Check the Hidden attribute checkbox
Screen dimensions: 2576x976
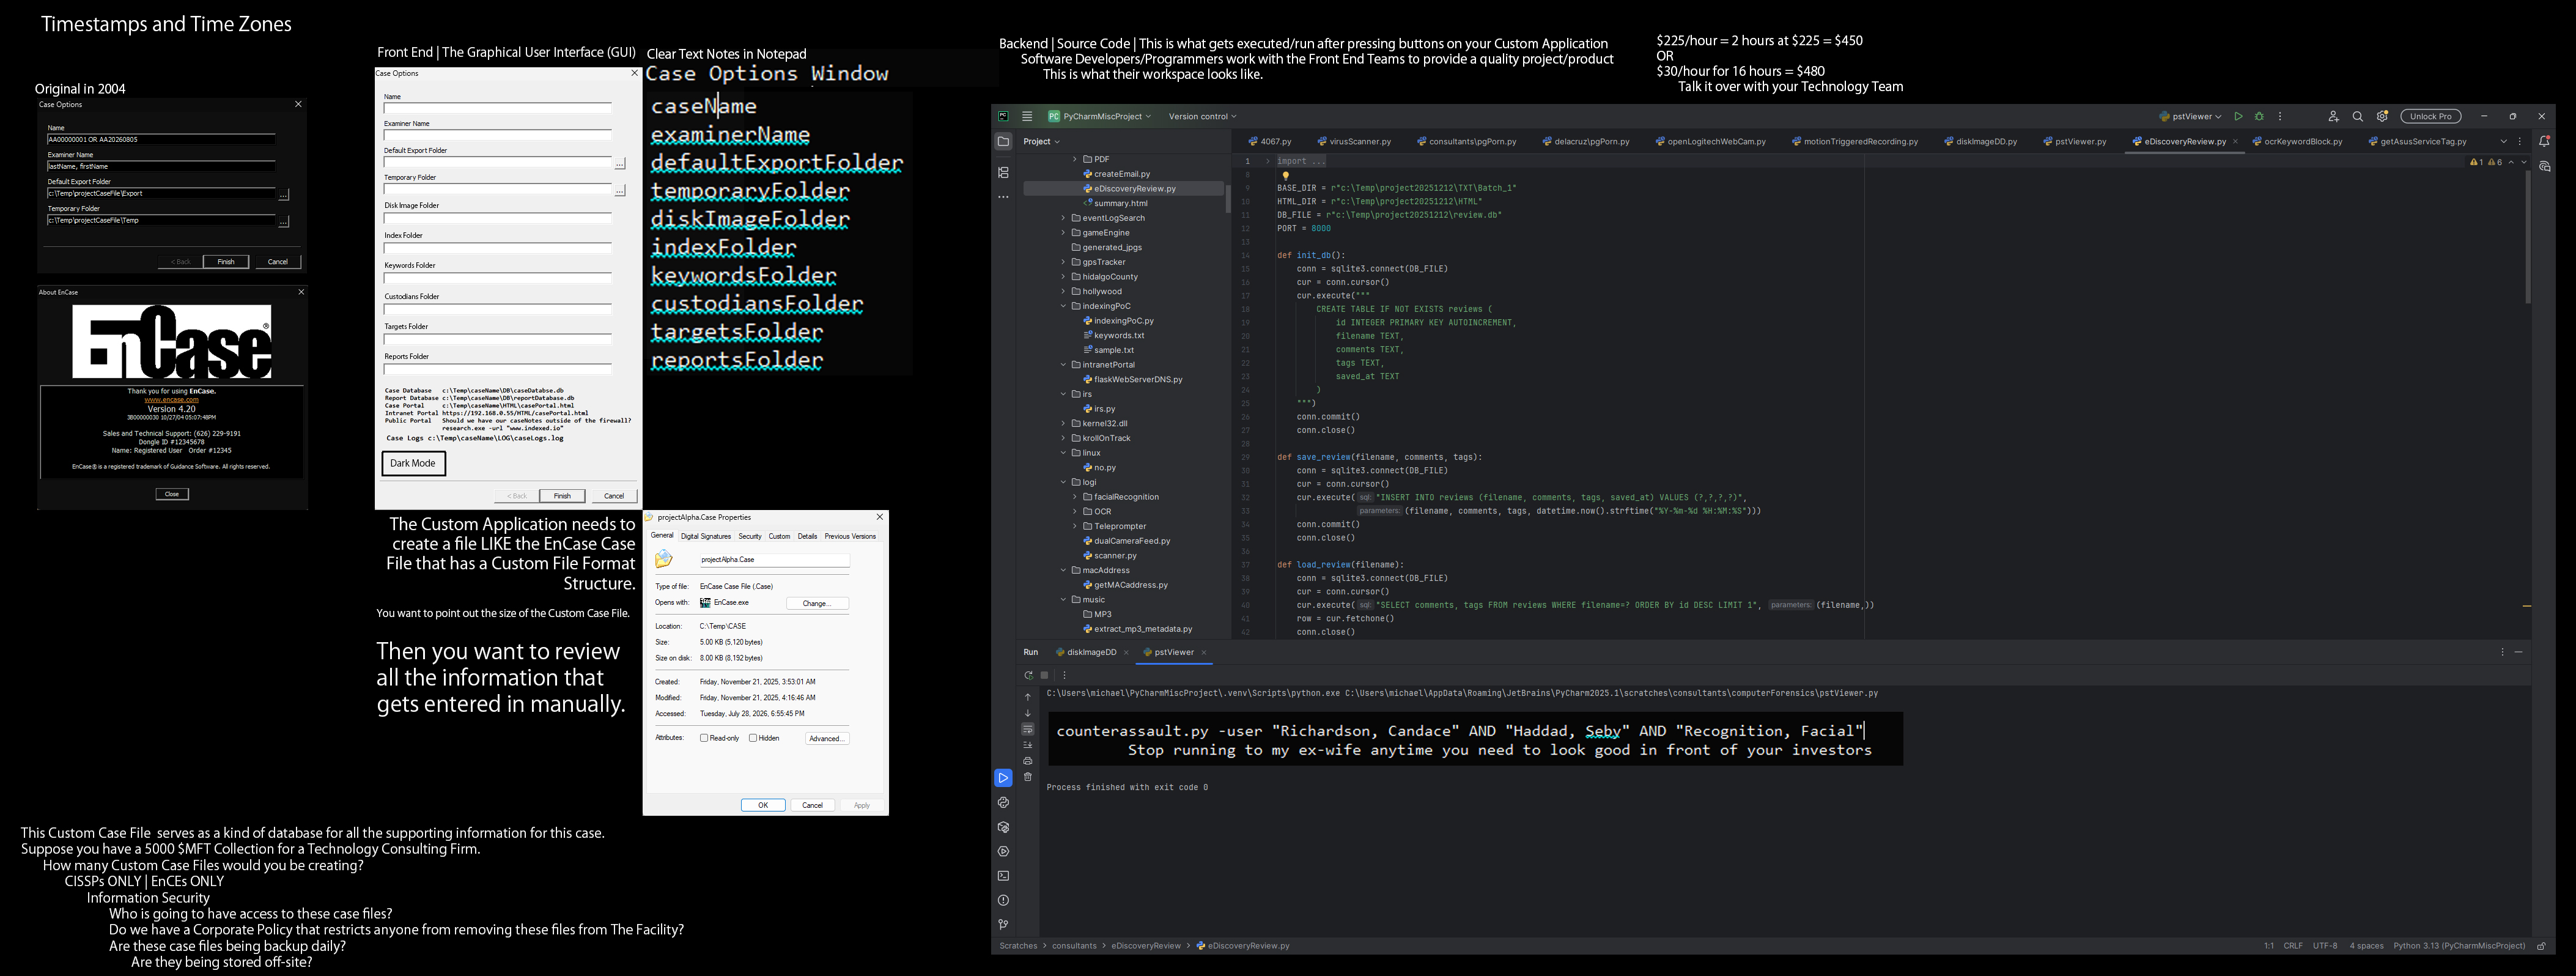tap(753, 738)
